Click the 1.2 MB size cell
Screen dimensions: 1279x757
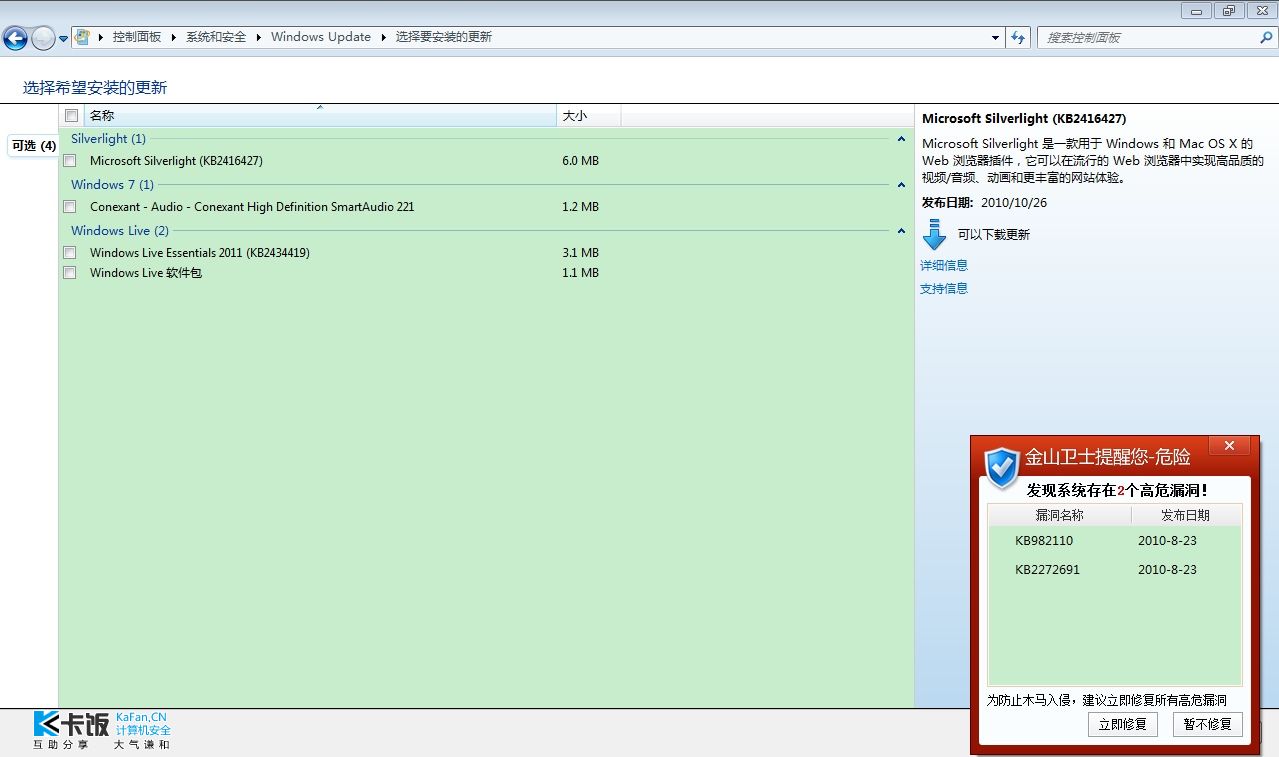pyautogui.click(x=581, y=207)
